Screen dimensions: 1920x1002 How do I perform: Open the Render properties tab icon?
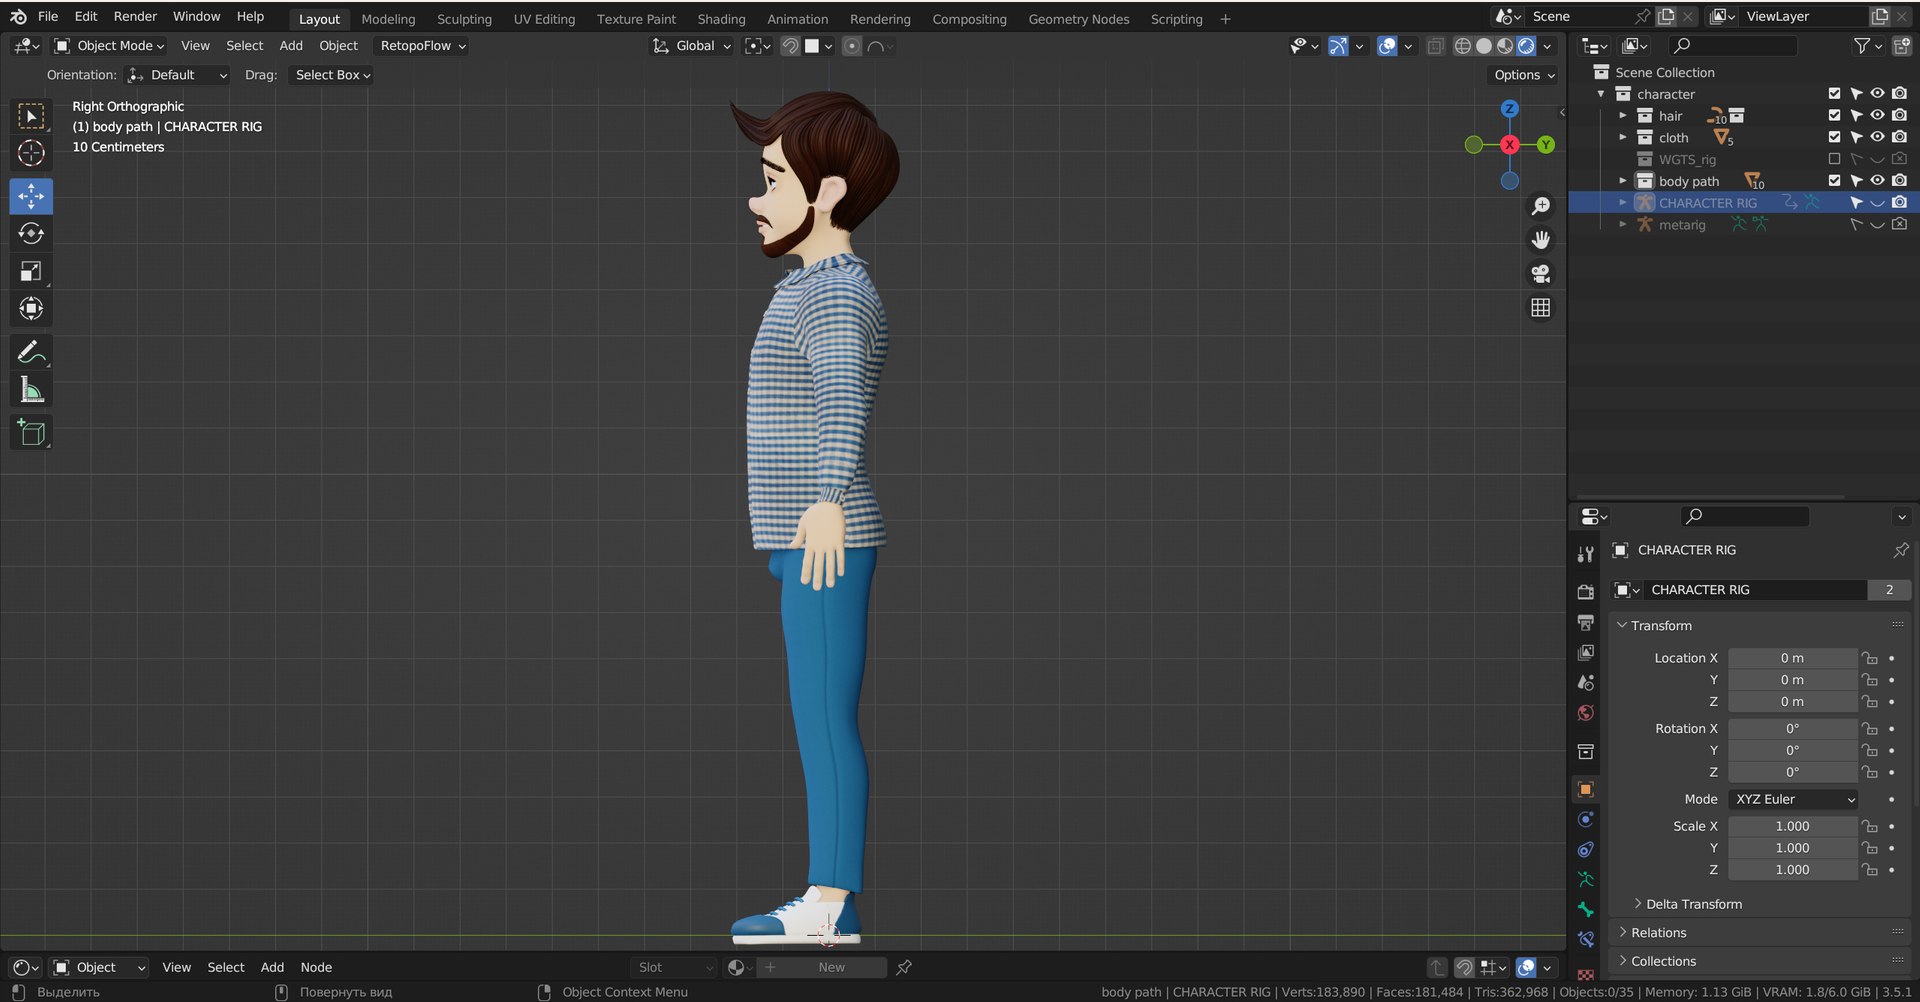click(1586, 592)
